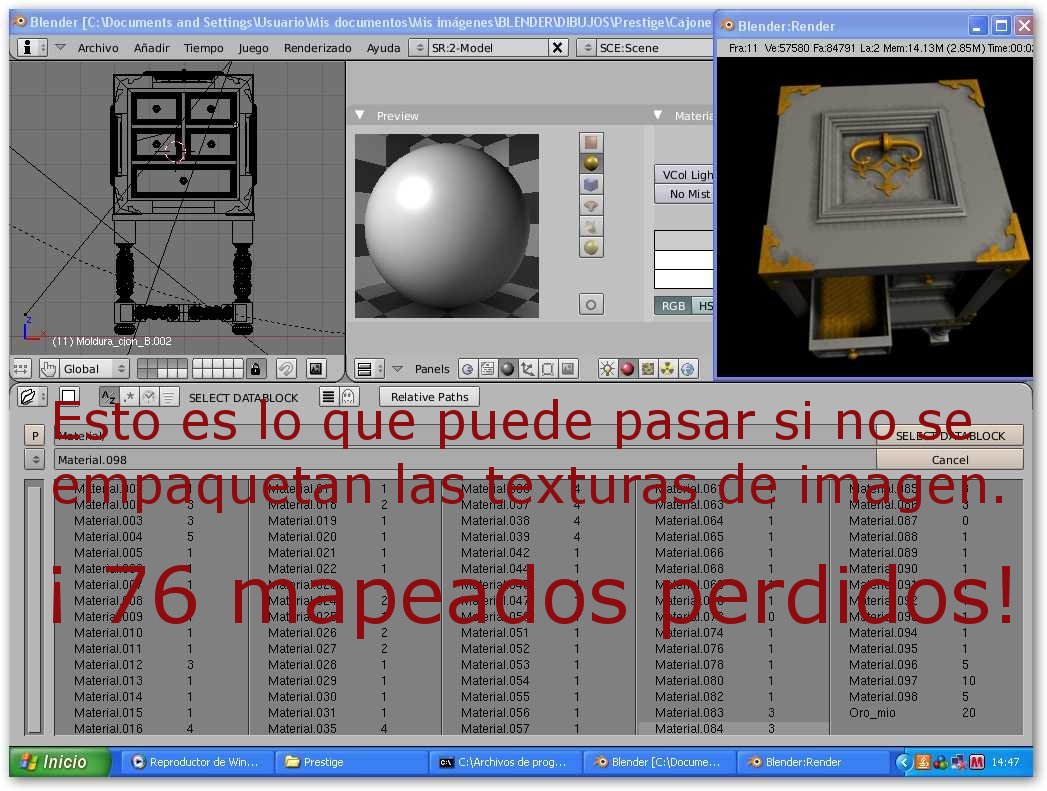
Task: Open Script context panel icon
Action: (x=487, y=369)
